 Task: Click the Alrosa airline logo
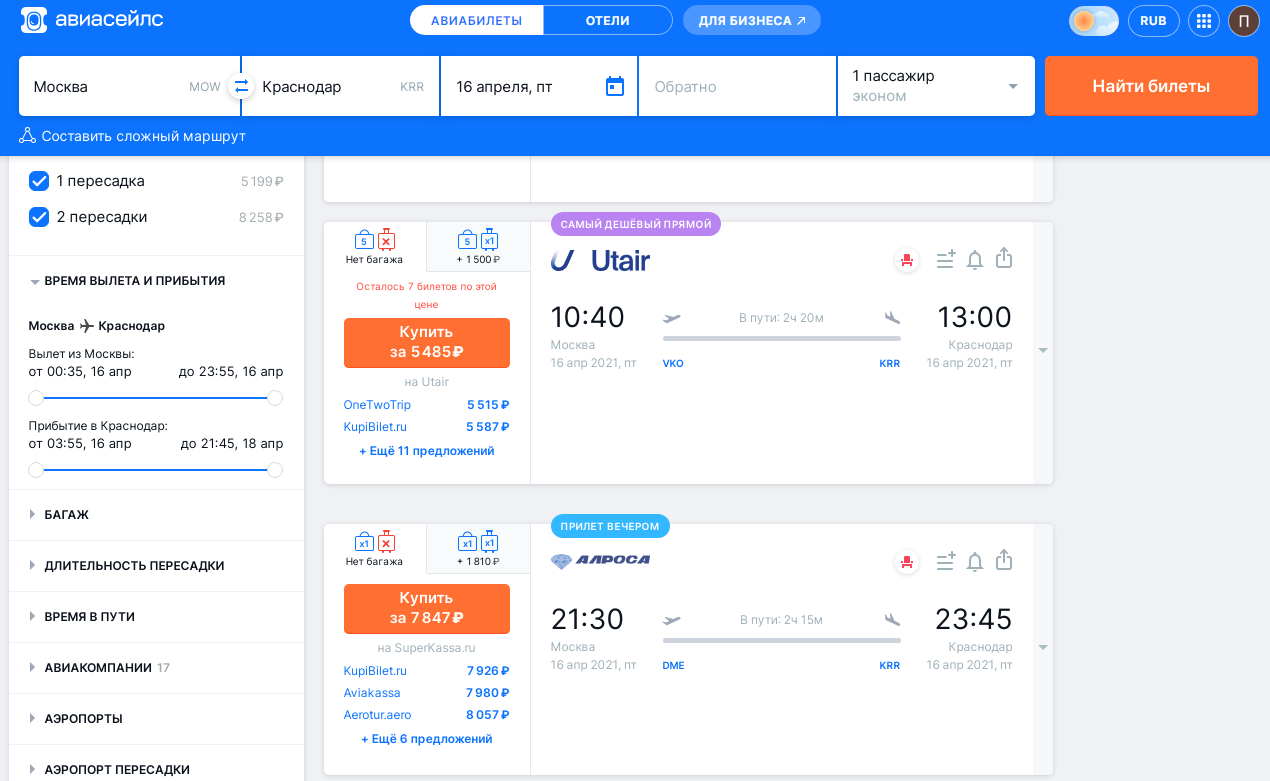(x=600, y=560)
